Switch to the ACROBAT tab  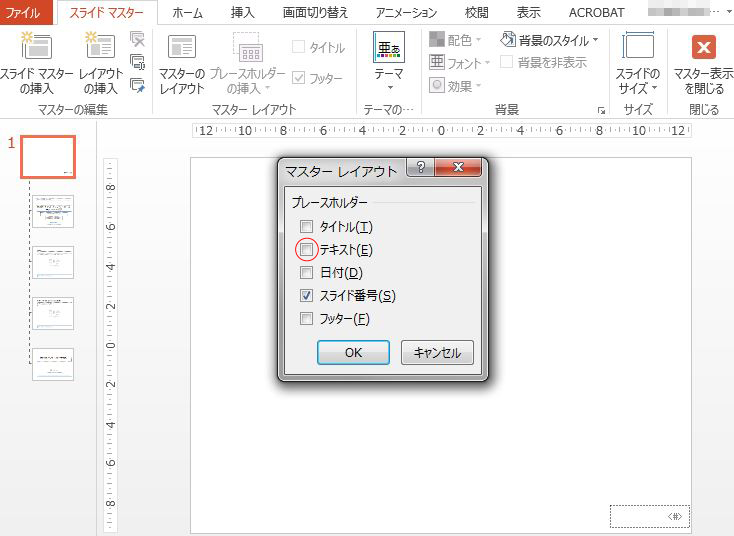596,13
